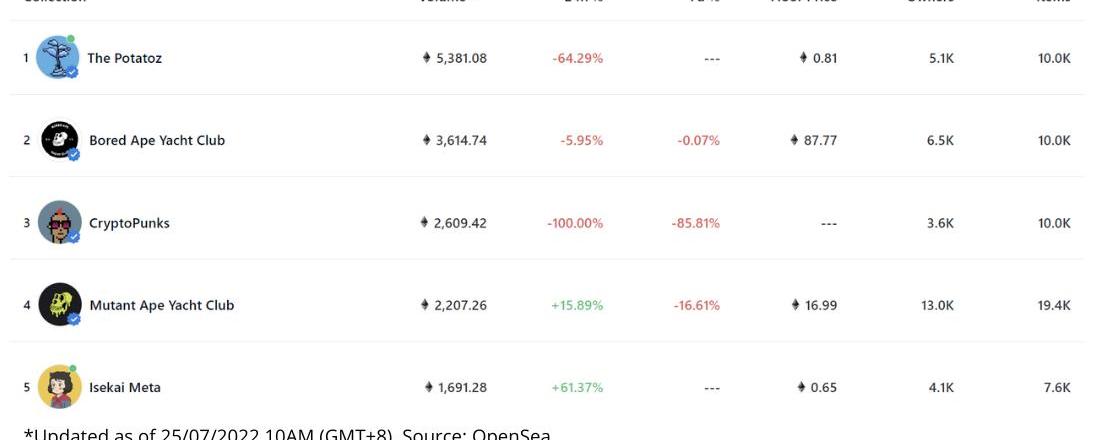This screenshot has height=440, width=1100.
Task: Open The Potatoz collection name link
Action: [x=124, y=58]
